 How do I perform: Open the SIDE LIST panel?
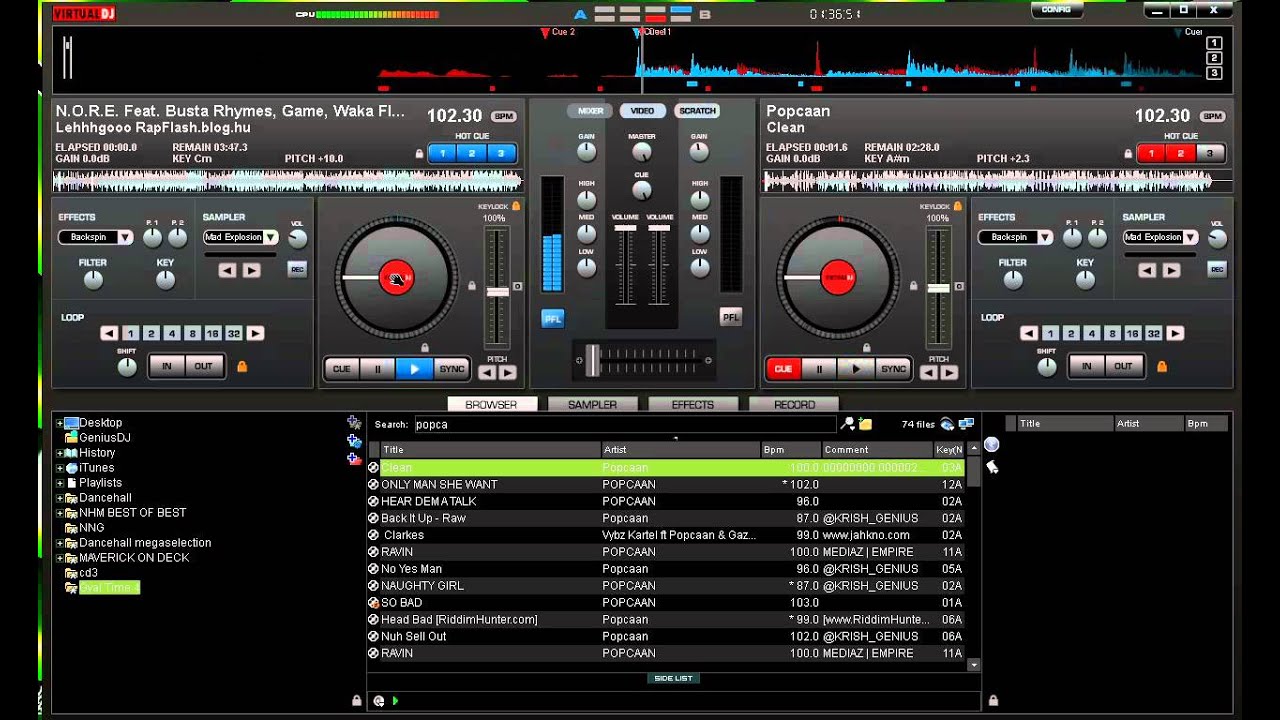[x=673, y=678]
